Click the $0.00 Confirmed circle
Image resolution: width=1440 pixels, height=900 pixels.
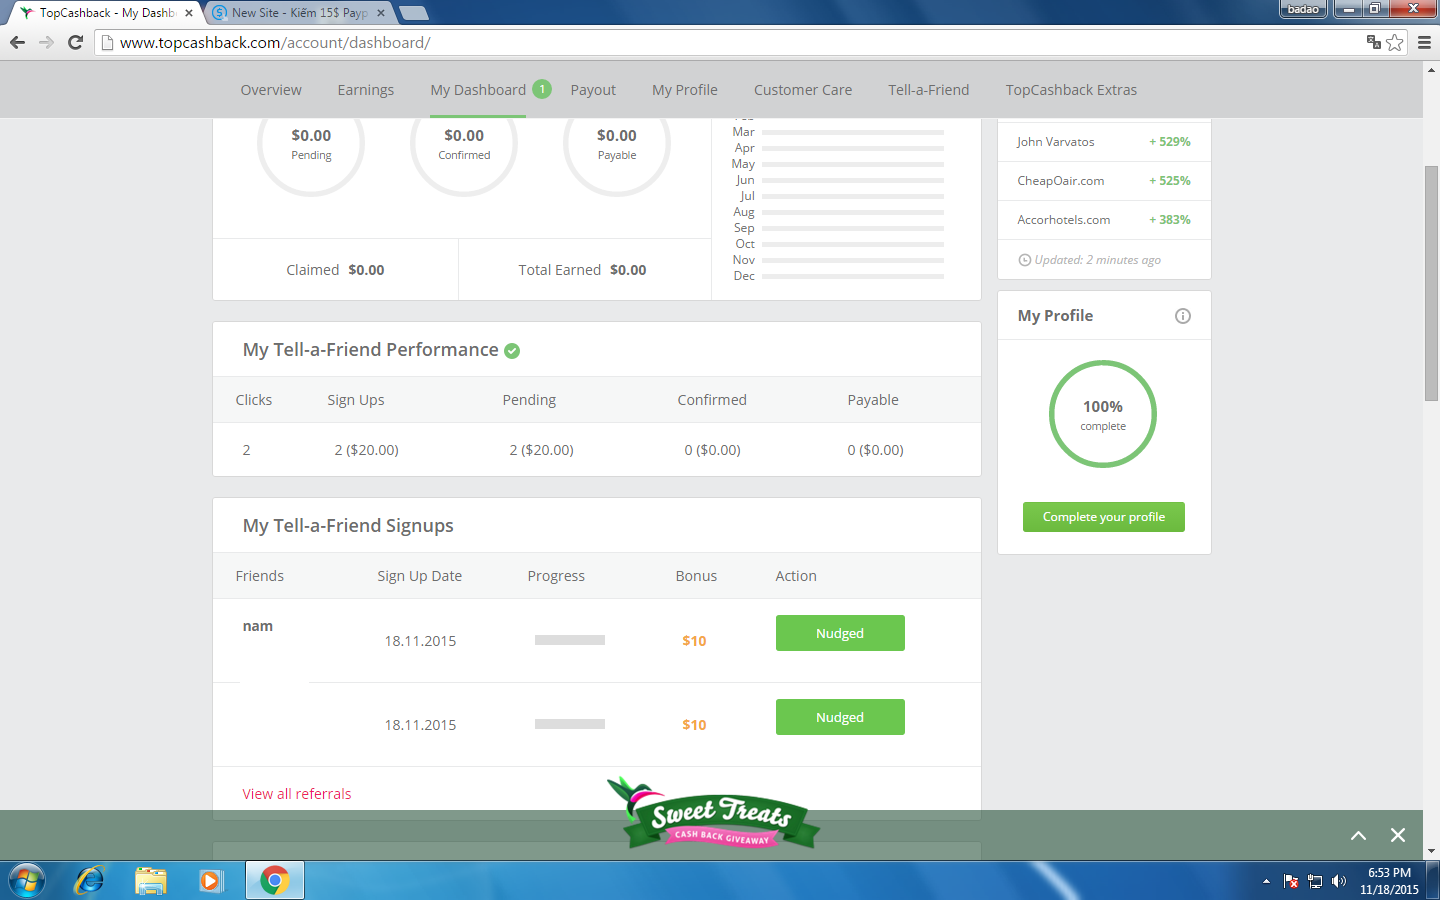click(464, 144)
